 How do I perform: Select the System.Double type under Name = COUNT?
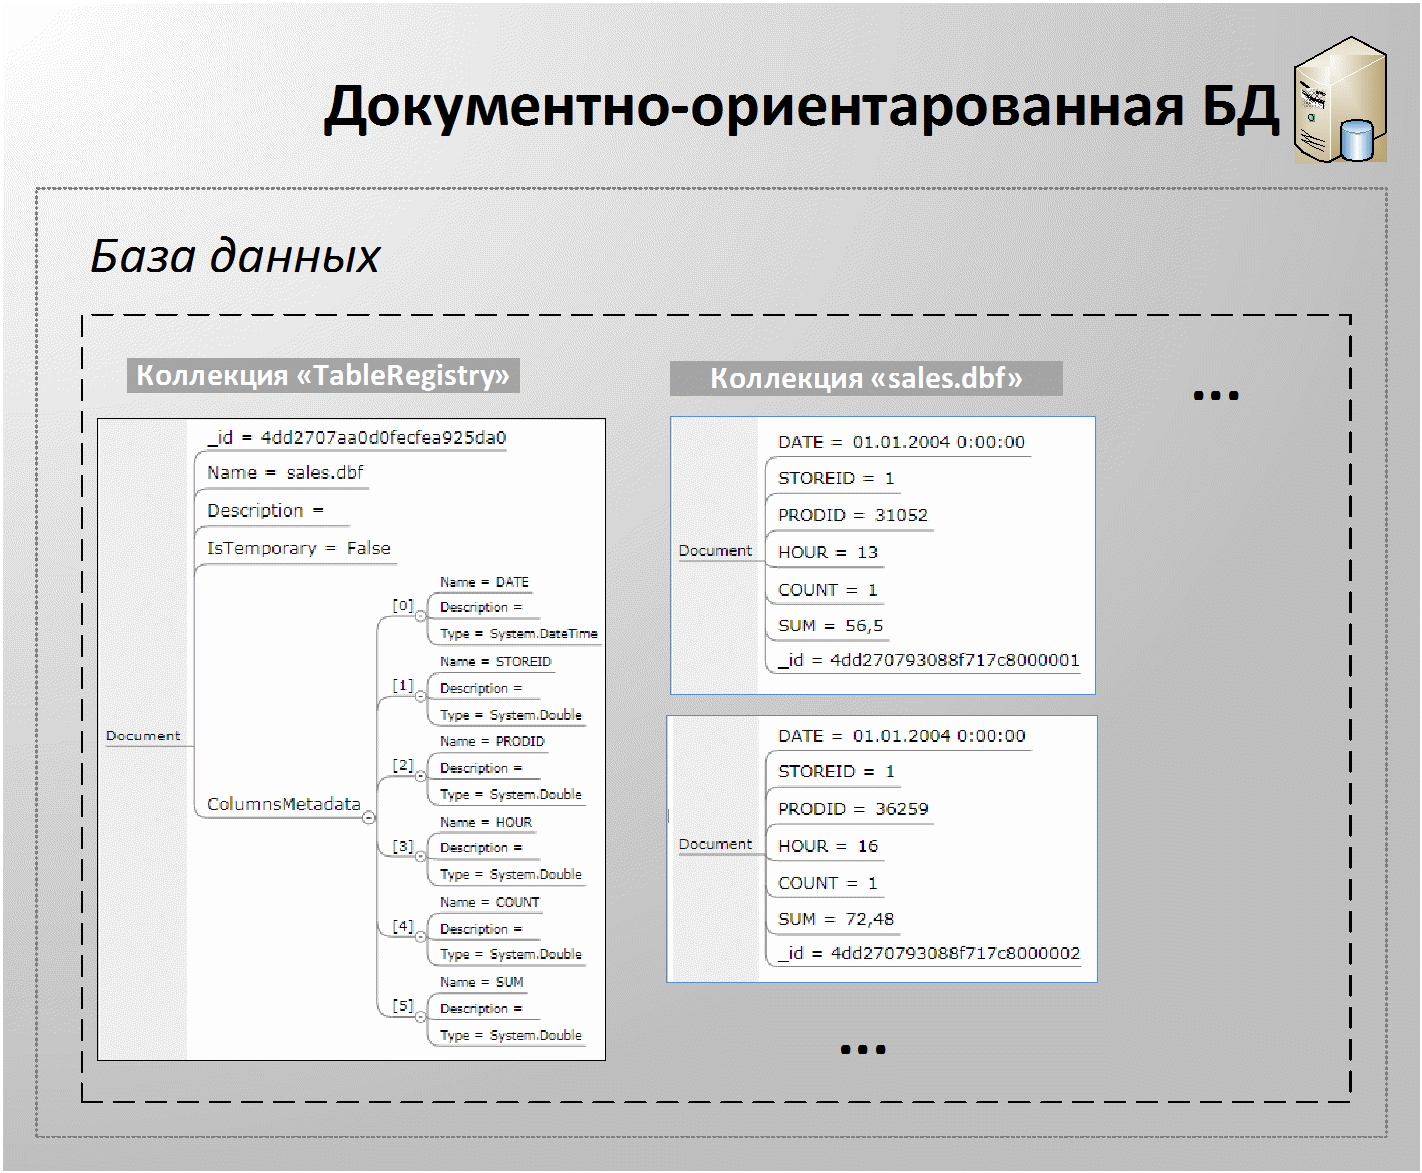pos(511,954)
